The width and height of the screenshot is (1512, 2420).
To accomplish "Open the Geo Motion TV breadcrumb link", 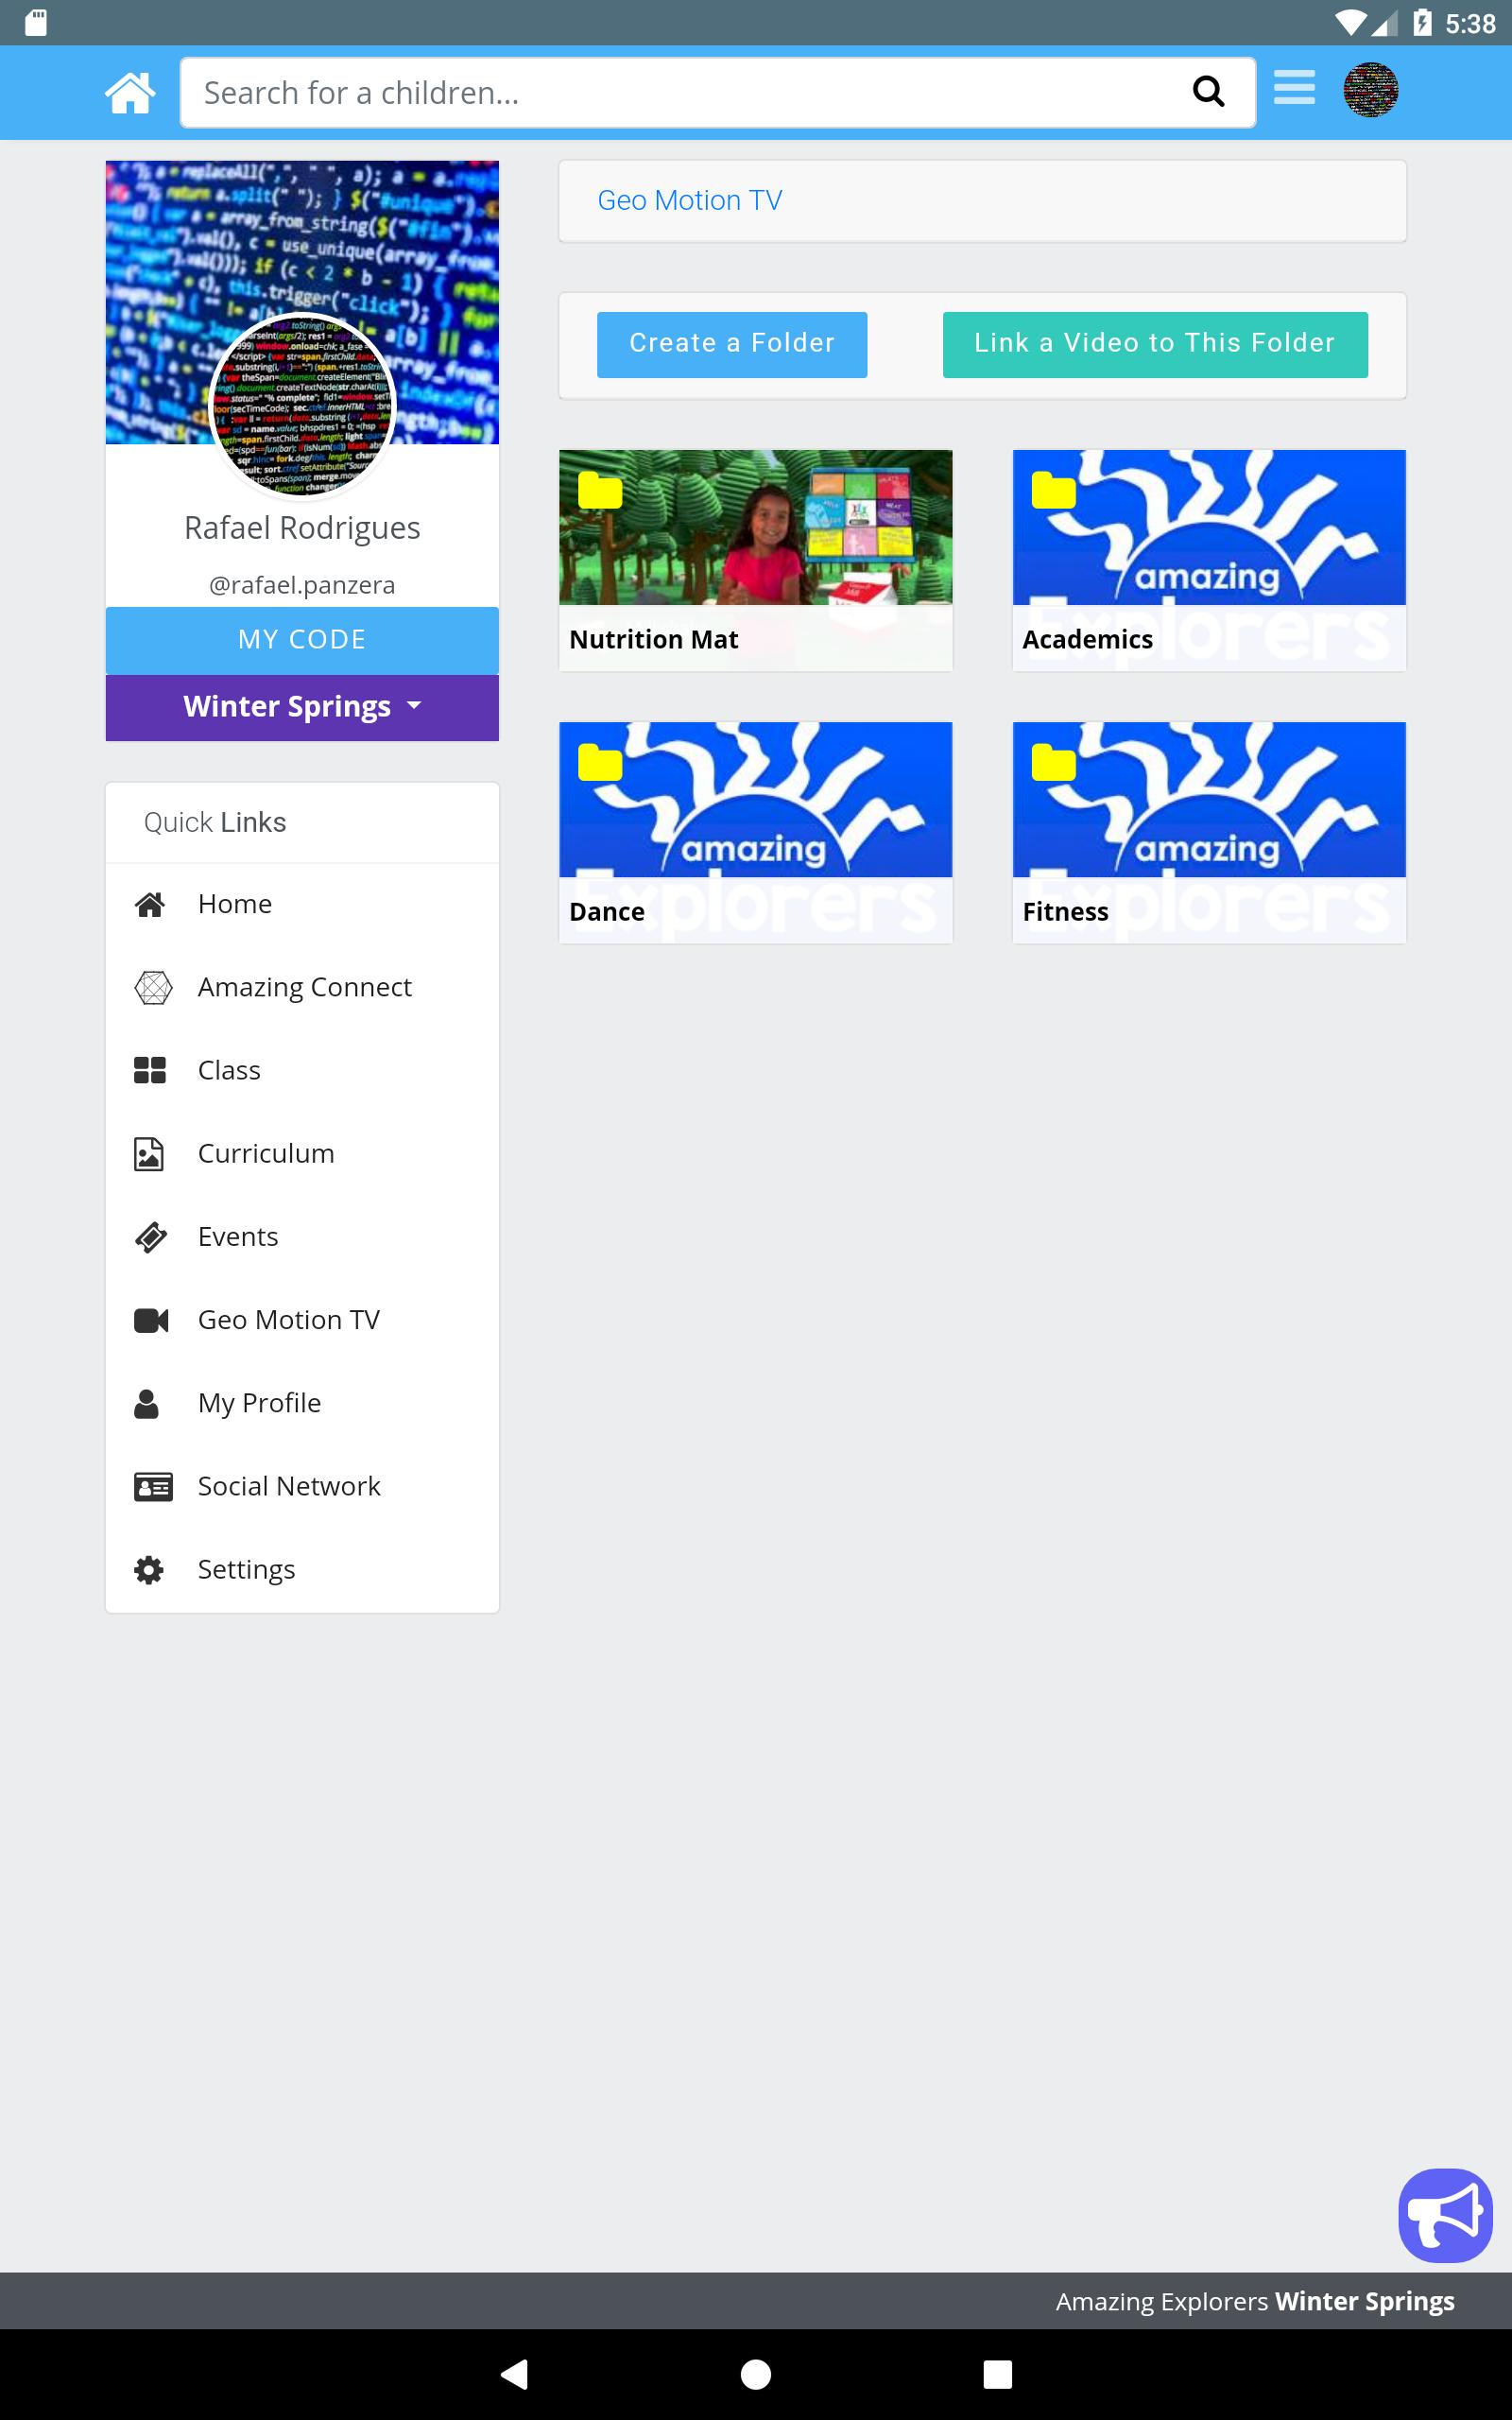I will pyautogui.click(x=689, y=200).
